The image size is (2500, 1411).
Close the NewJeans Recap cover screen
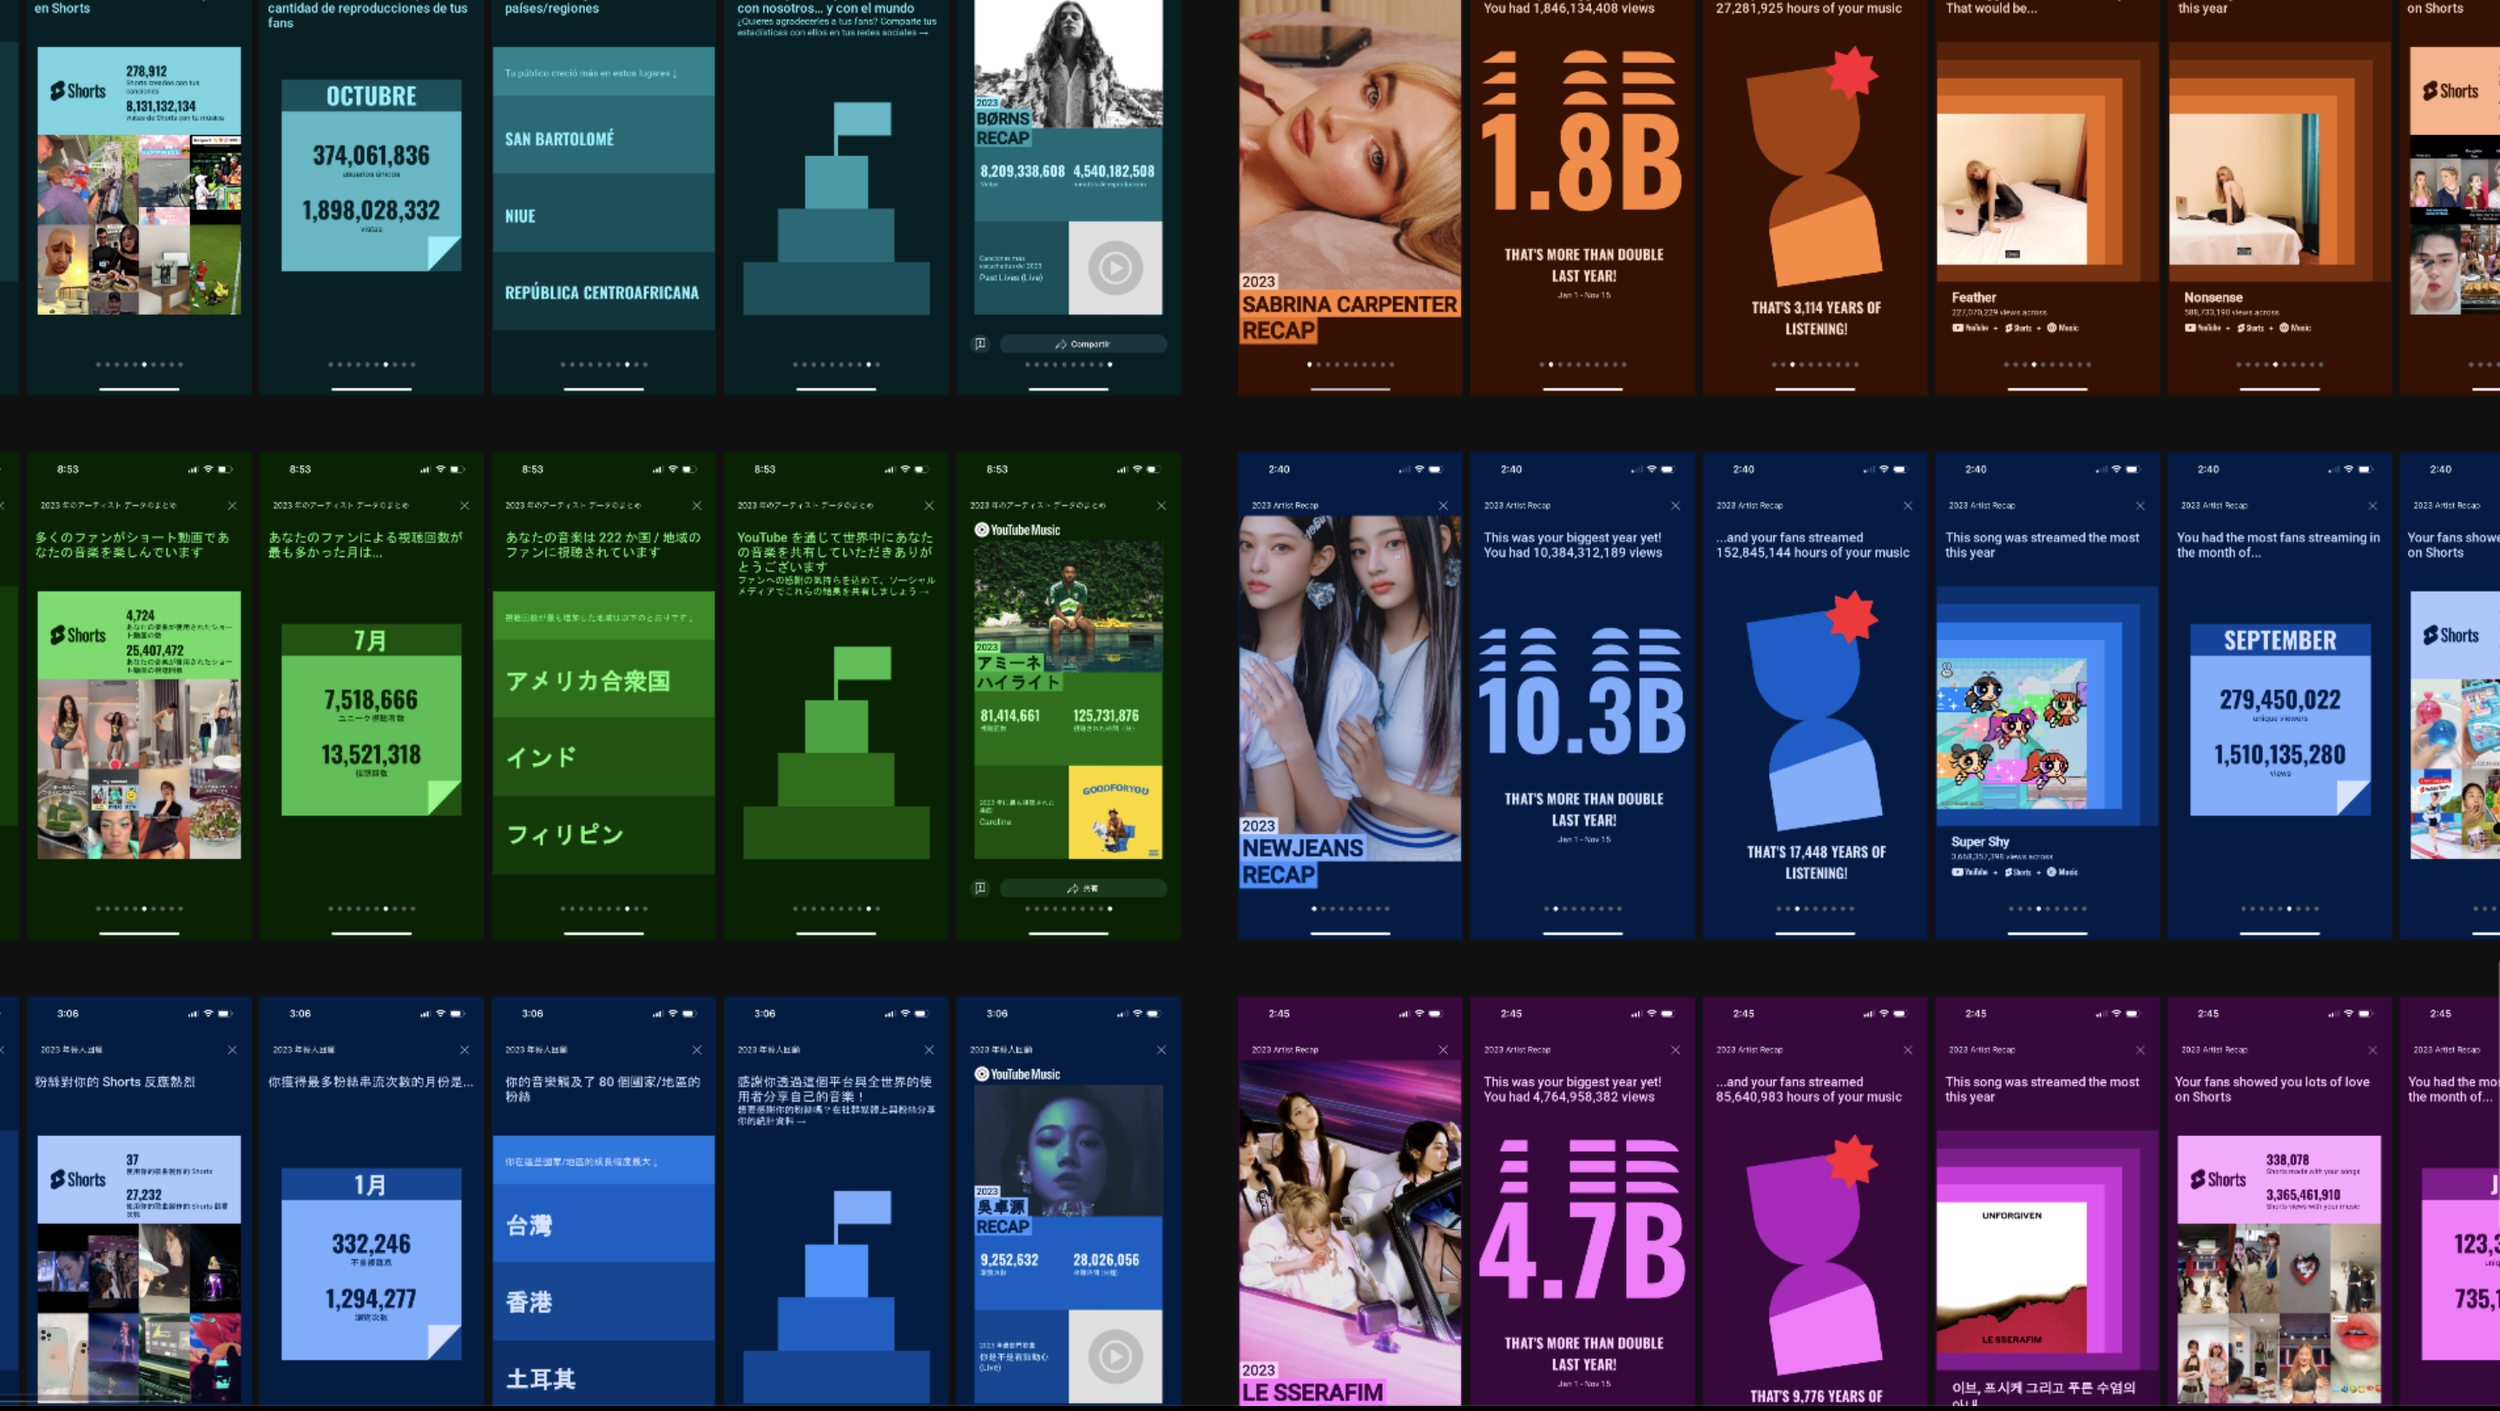1443,506
